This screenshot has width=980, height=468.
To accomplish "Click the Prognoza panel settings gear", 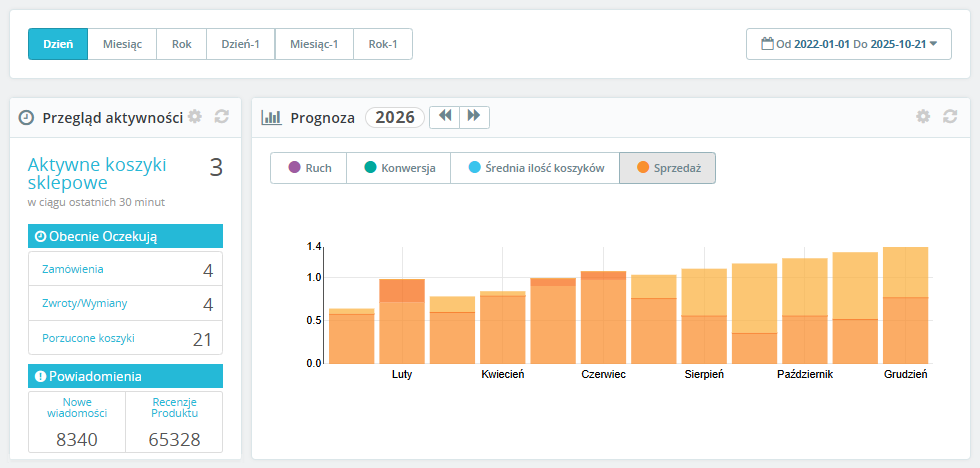I will 923,117.
